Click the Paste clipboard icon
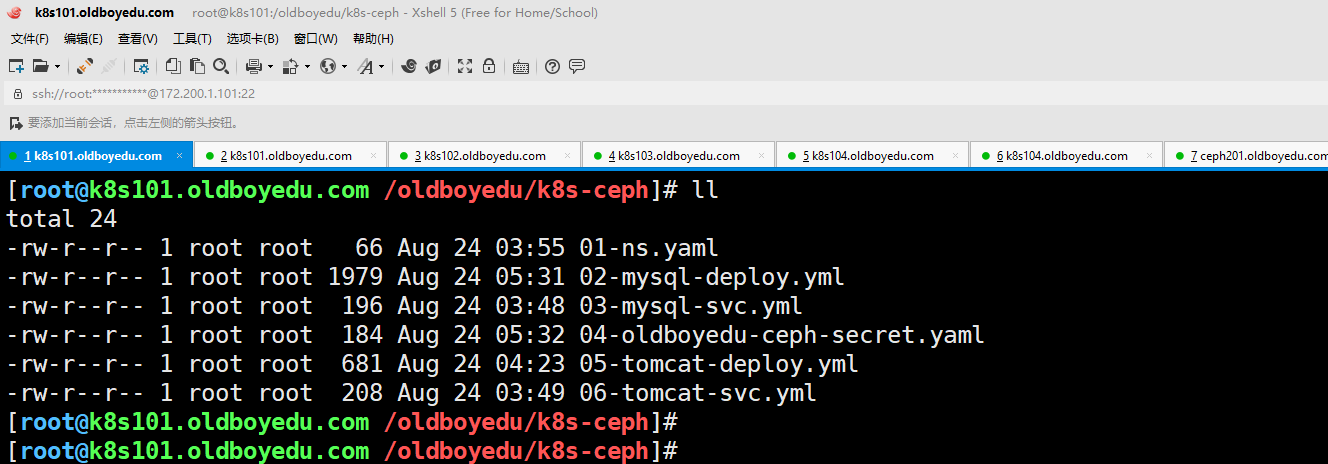The image size is (1328, 464). pos(197,67)
